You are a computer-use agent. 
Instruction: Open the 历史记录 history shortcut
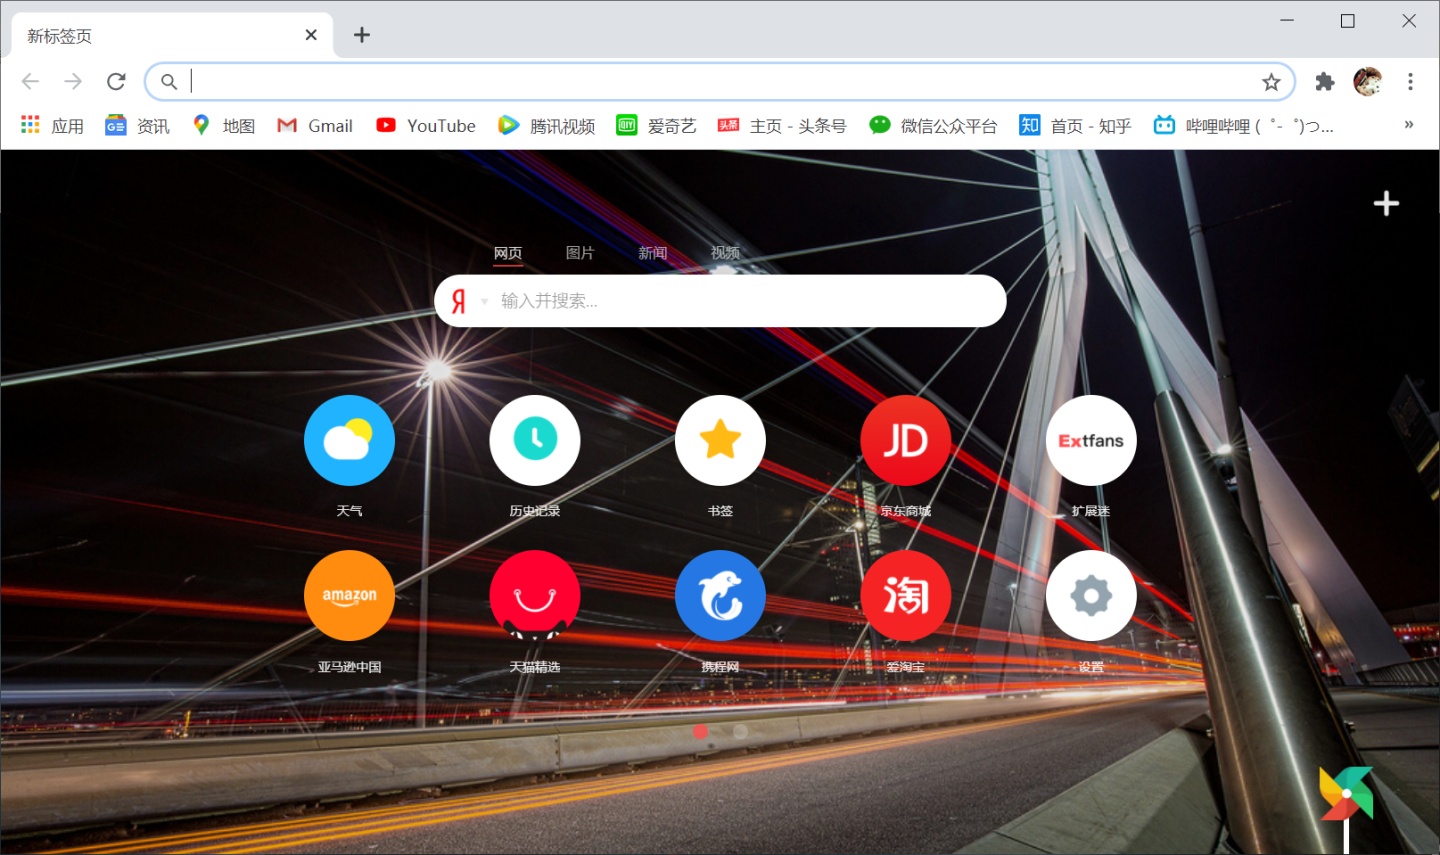coord(535,440)
